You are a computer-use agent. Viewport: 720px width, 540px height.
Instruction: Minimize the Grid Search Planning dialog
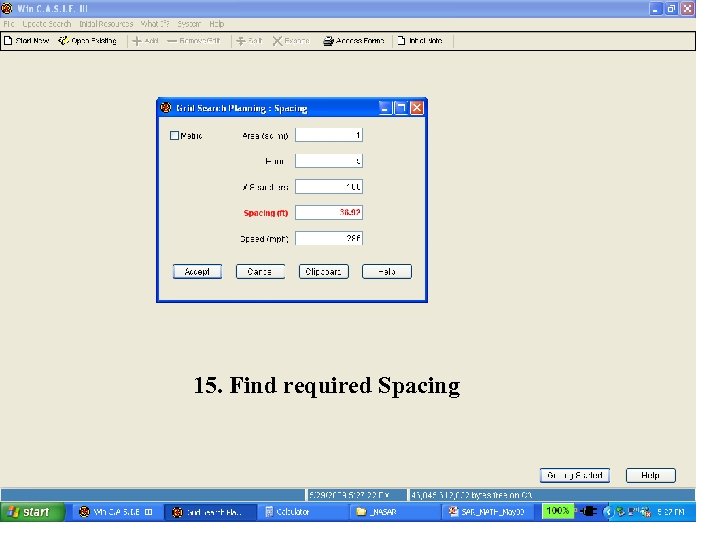point(385,108)
